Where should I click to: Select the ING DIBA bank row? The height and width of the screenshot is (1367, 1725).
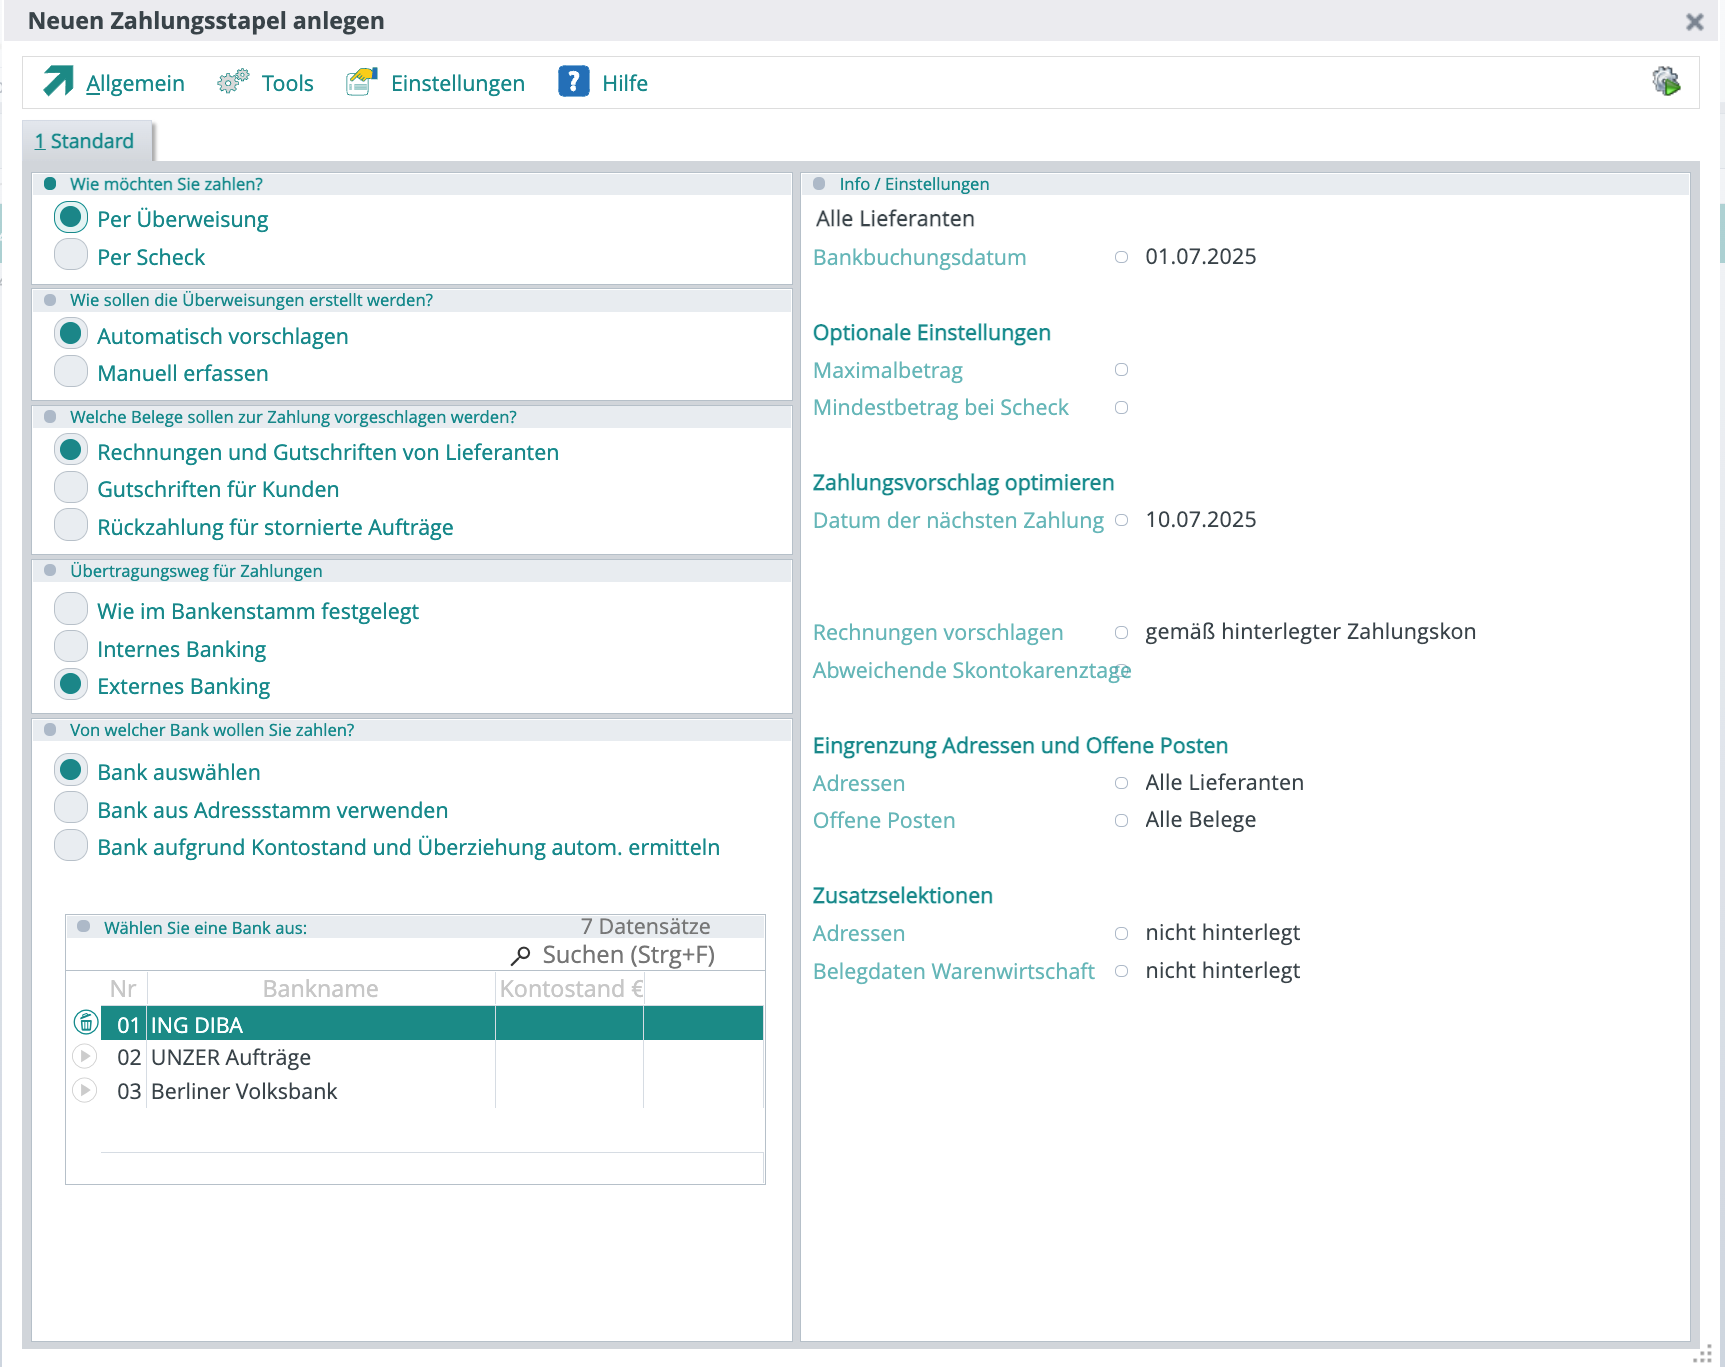click(432, 1024)
